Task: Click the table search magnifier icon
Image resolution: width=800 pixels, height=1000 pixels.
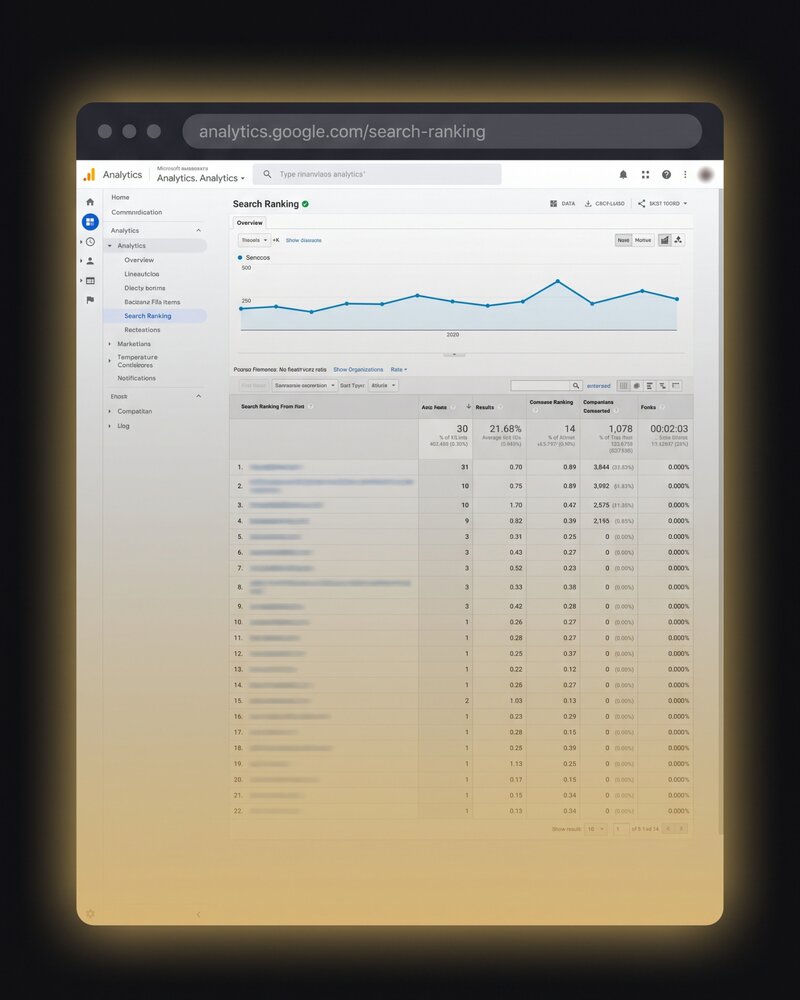Action: click(575, 385)
